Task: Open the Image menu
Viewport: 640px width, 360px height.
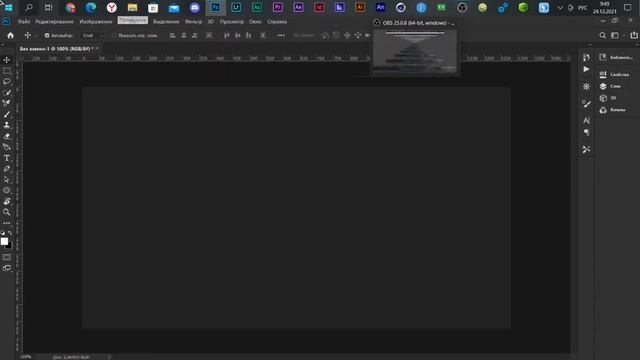Action: [96, 22]
